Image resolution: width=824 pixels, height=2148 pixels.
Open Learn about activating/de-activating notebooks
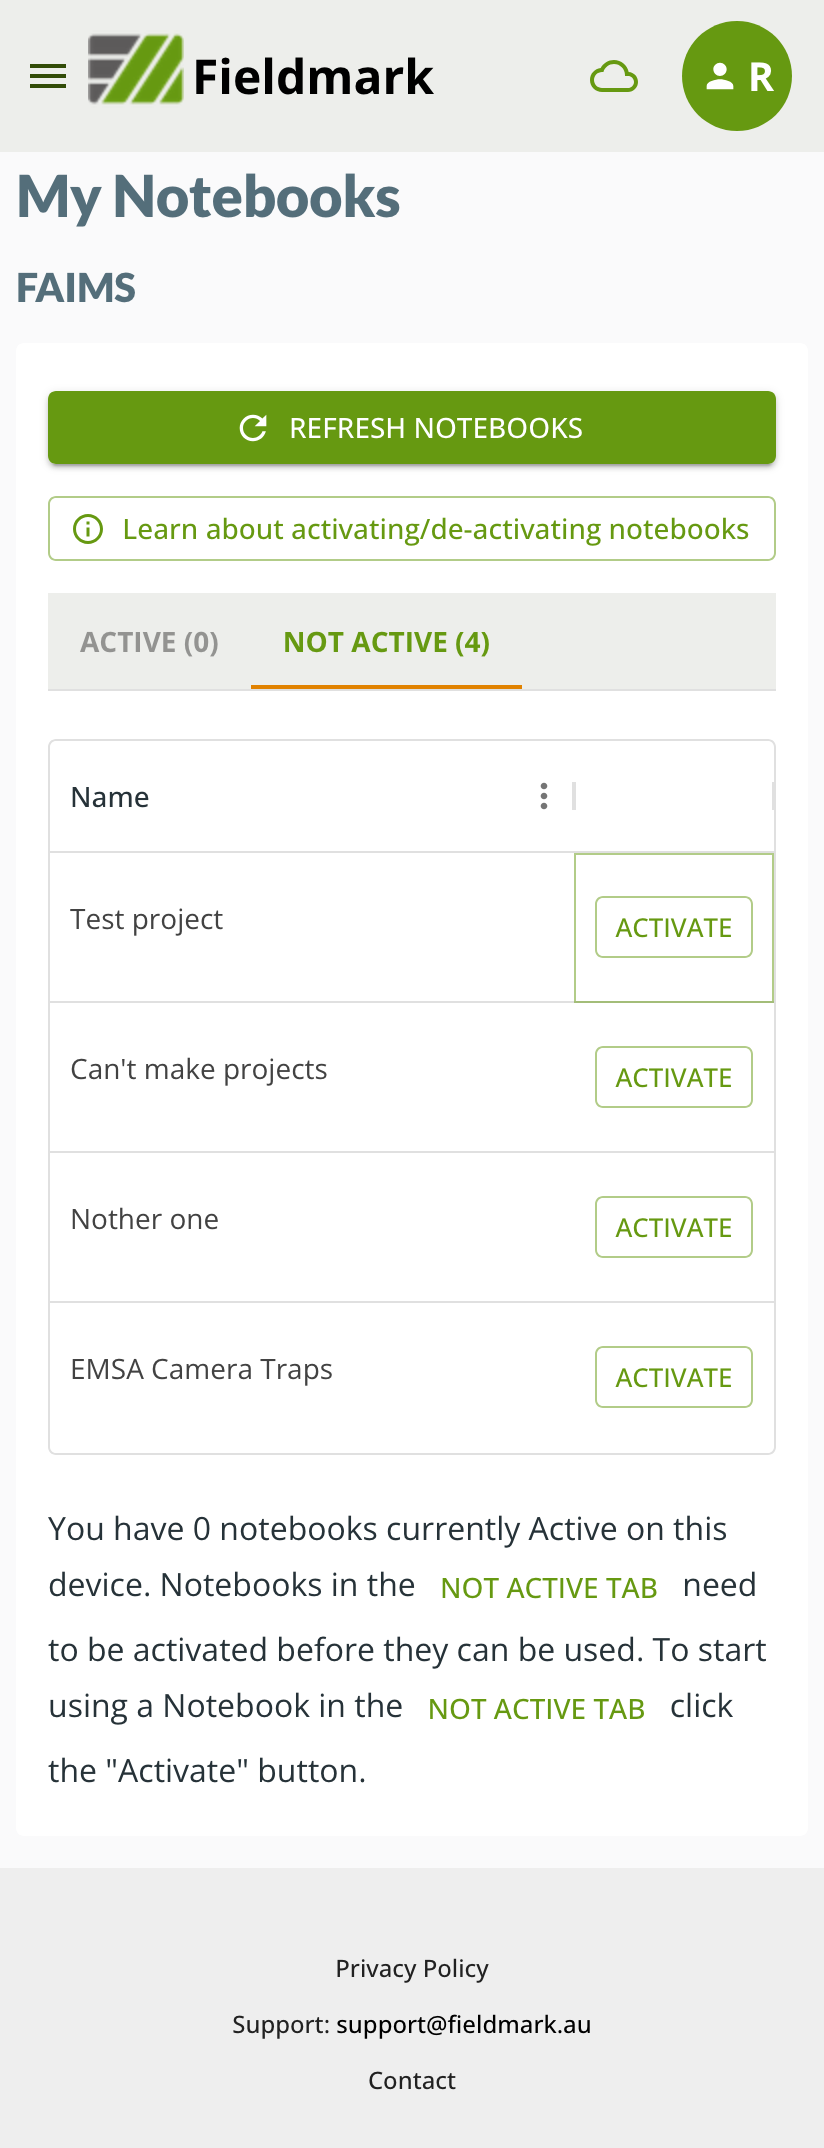(435, 529)
